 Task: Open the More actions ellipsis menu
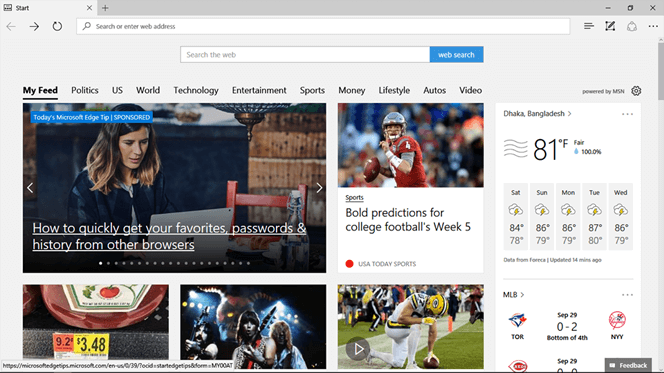653,26
